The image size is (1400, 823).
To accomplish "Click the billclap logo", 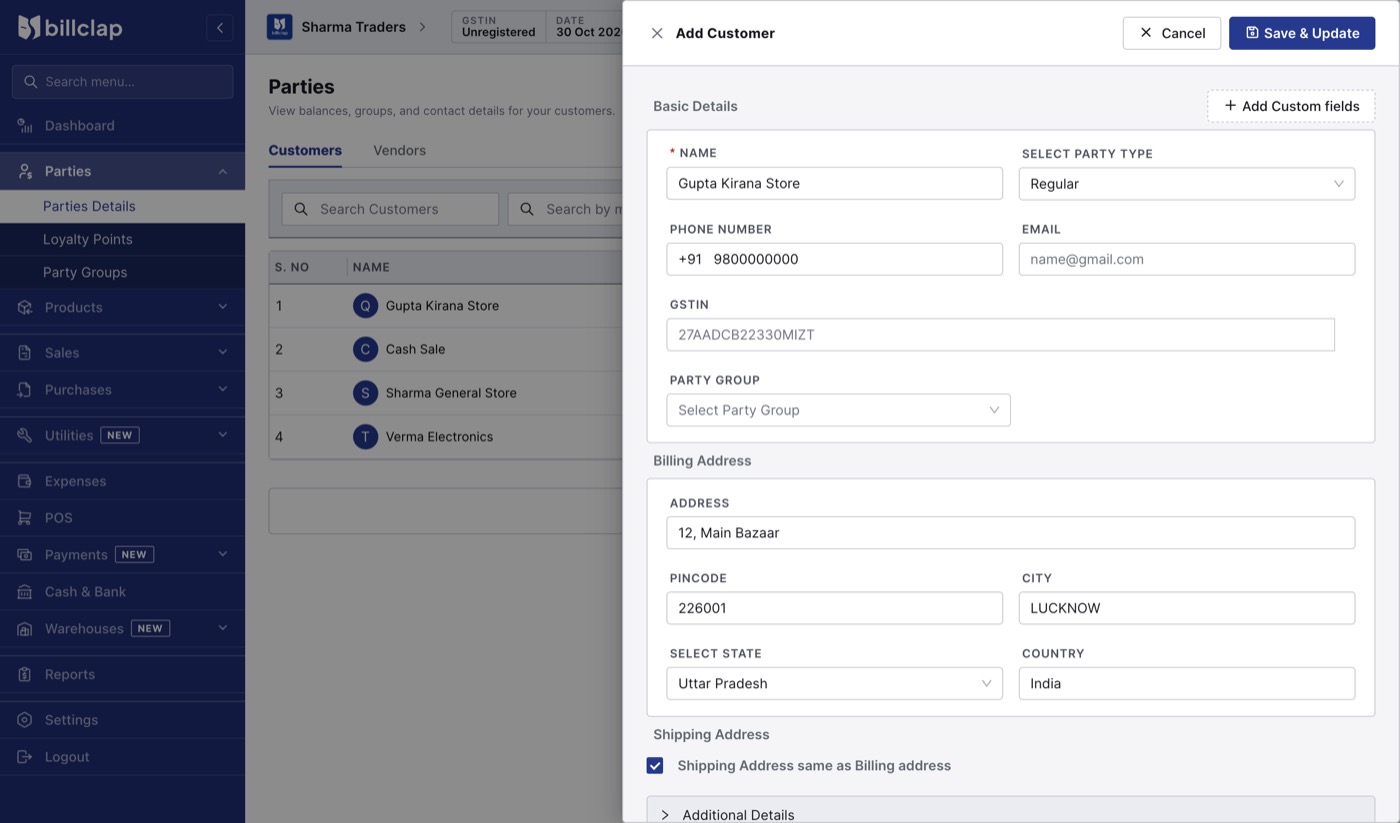I will (x=70, y=28).
